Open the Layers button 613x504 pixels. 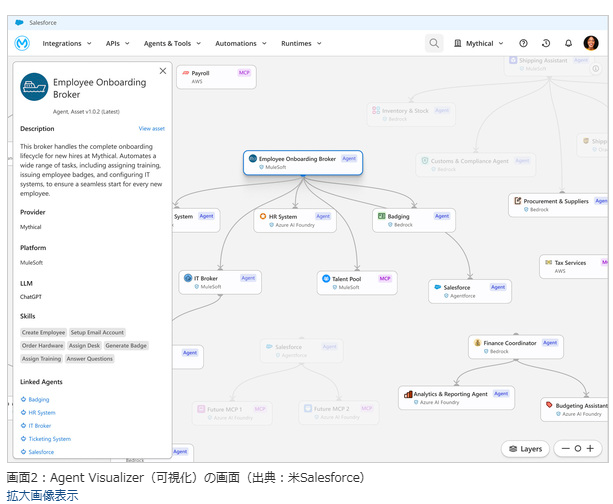tap(525, 449)
